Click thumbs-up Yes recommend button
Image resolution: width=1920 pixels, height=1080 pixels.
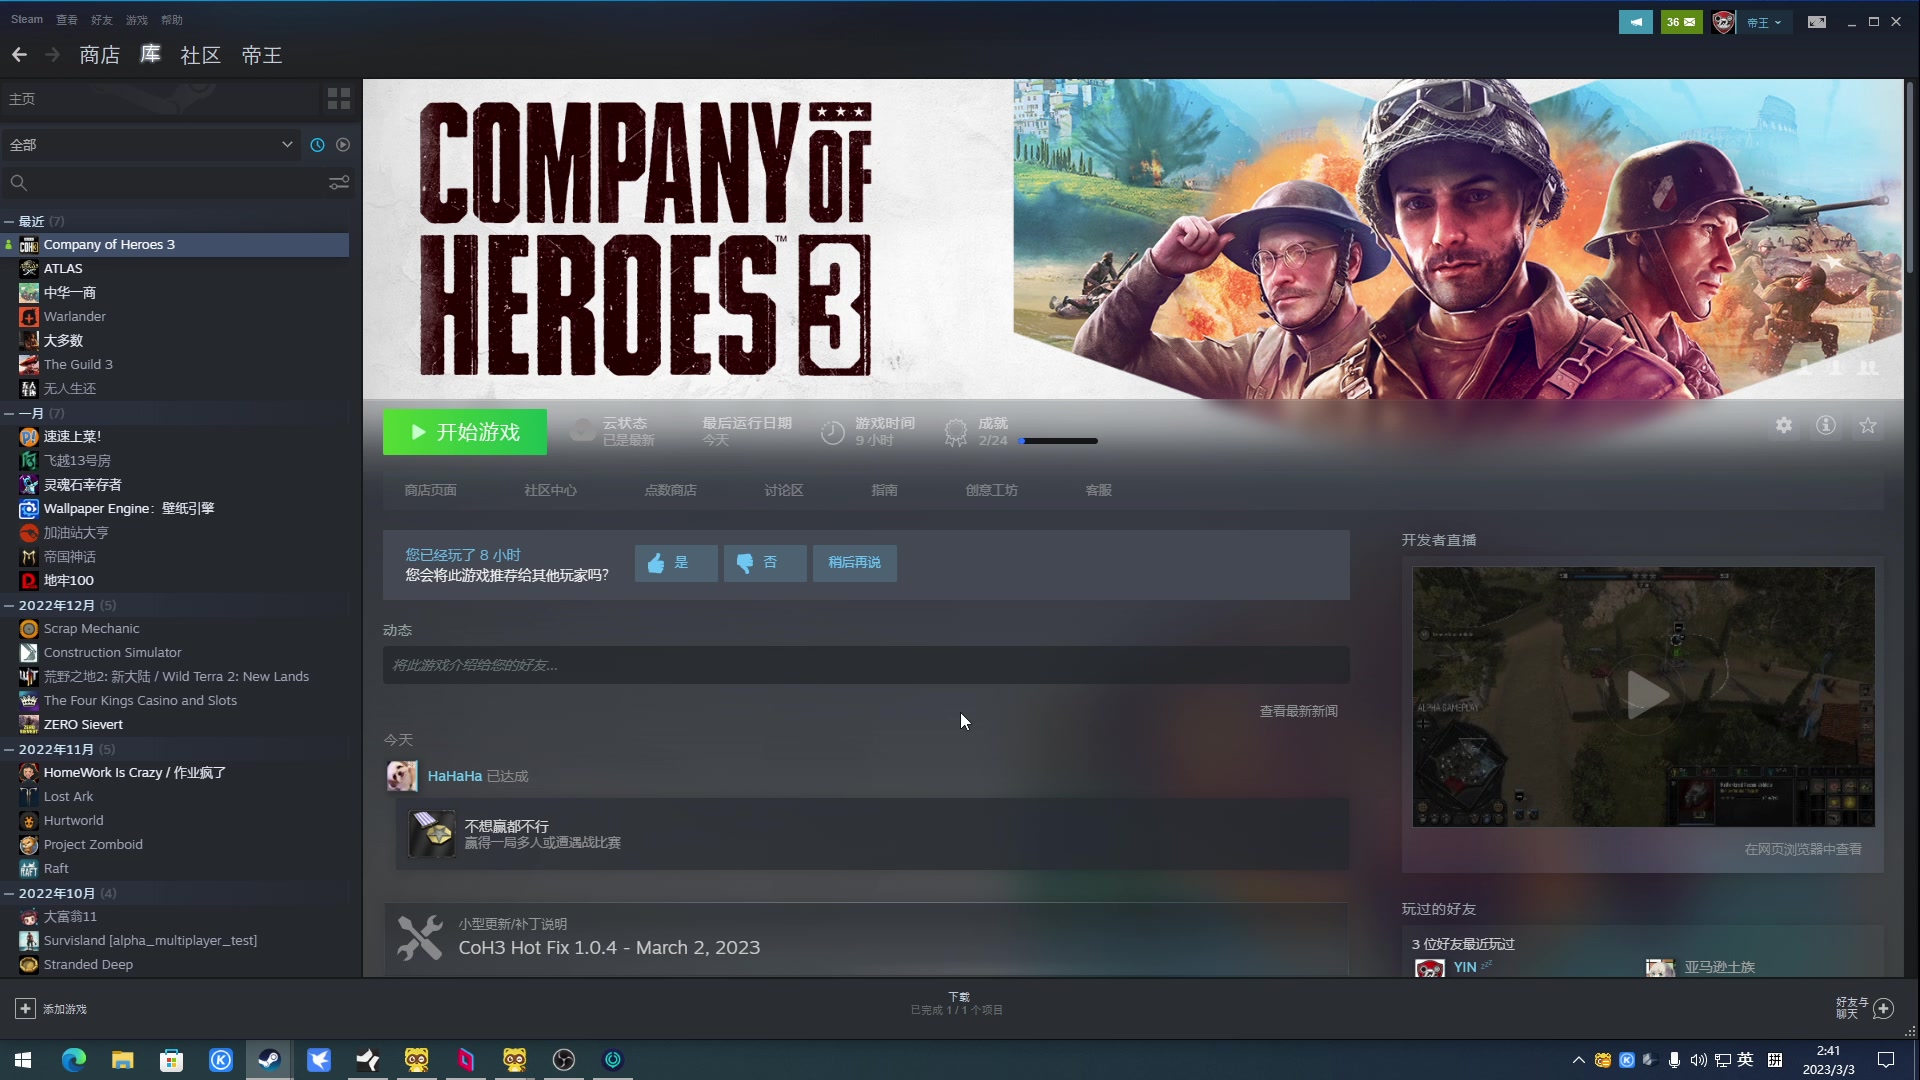tap(676, 563)
